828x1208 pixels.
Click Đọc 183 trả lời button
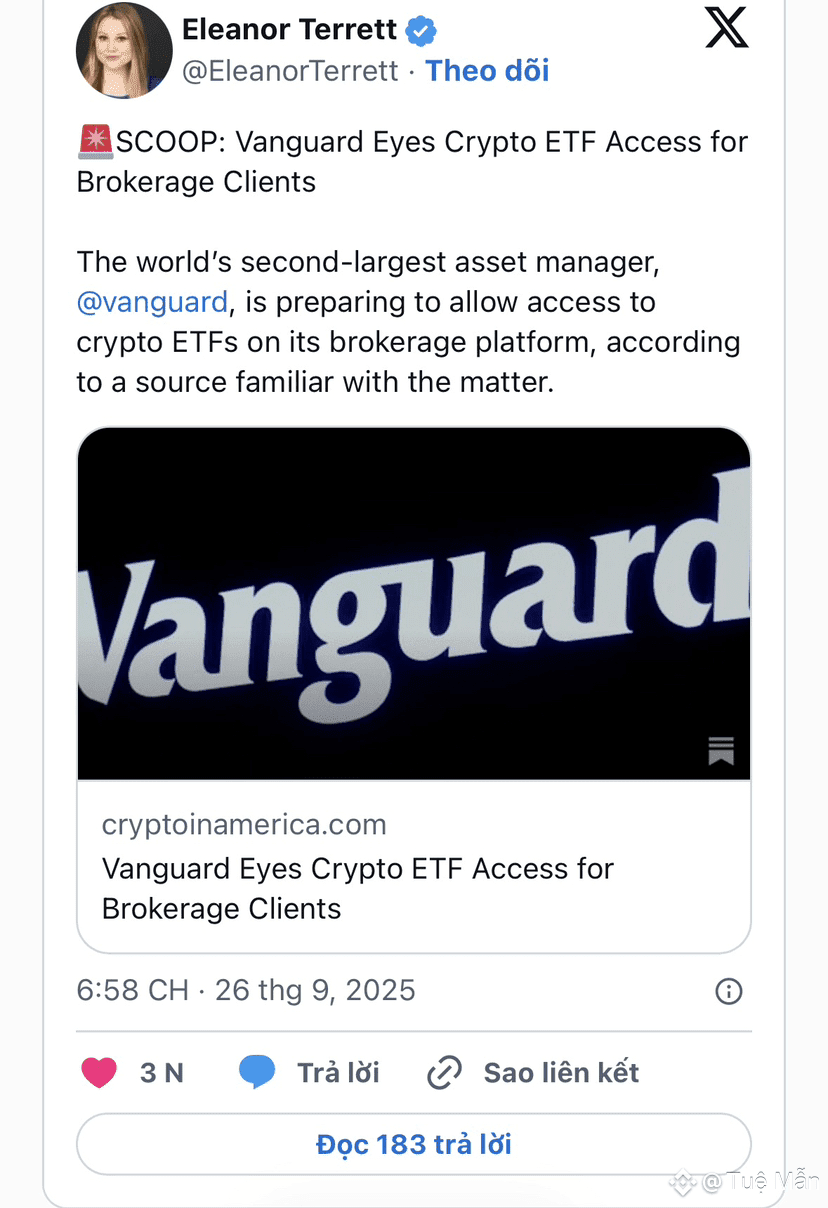[x=414, y=1144]
